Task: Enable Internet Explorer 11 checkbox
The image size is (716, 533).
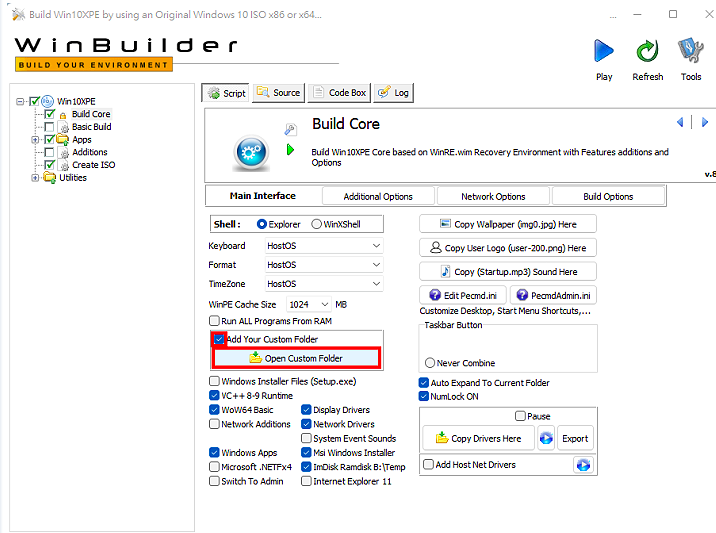Action: [306, 481]
